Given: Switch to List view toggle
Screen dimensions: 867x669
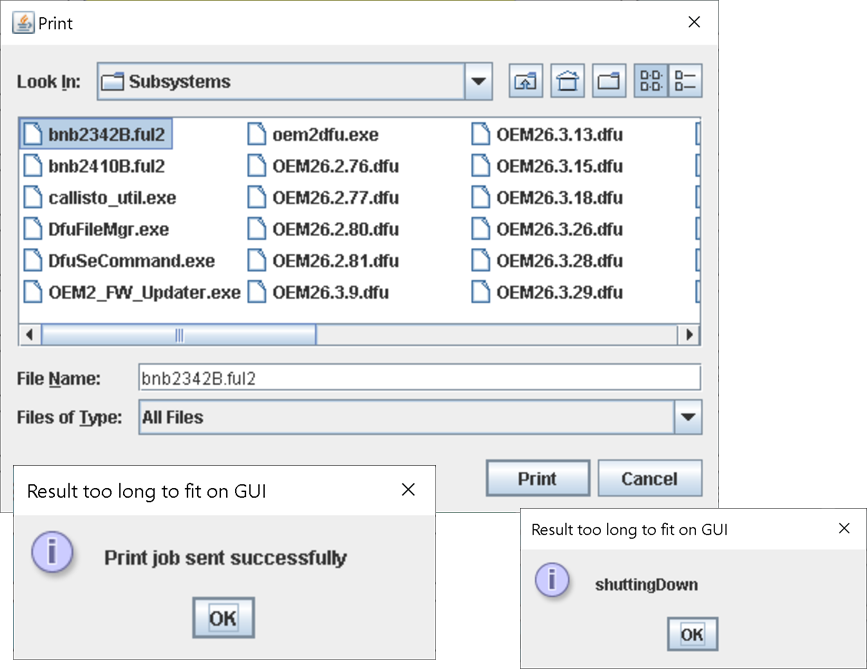Looking at the screenshot, I should (650, 82).
